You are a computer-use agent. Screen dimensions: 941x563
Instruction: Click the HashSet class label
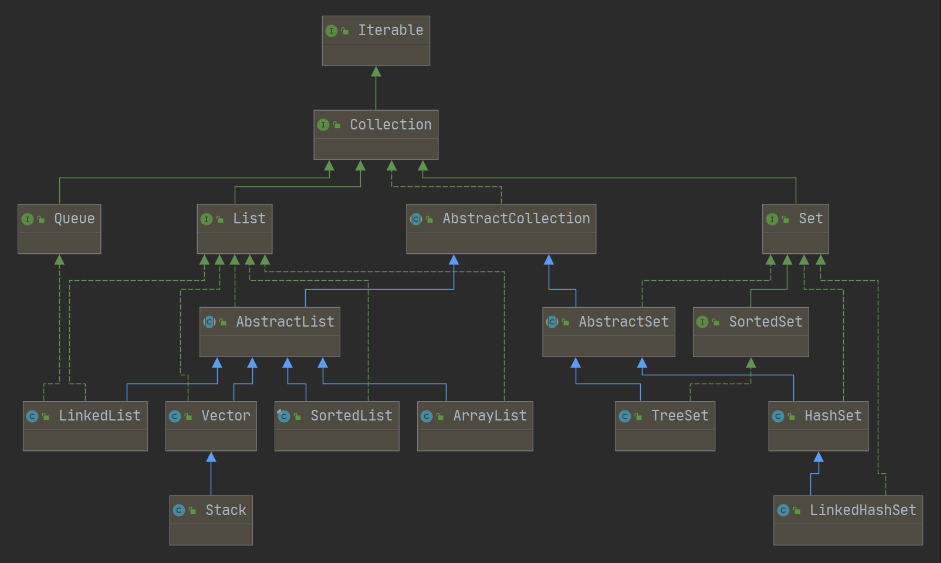coord(832,416)
